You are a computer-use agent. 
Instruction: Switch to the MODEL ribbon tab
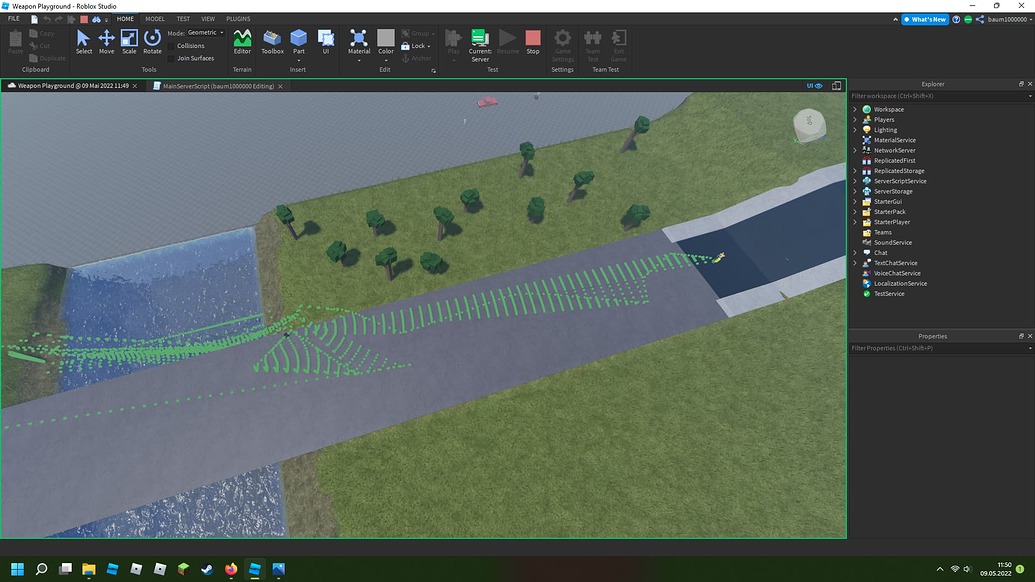tap(155, 18)
